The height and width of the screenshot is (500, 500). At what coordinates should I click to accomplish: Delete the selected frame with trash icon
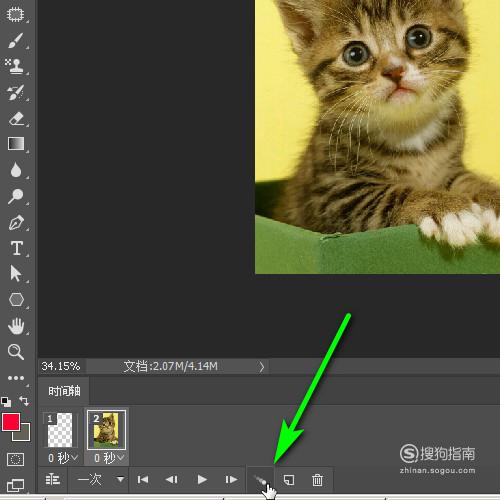pos(317,480)
